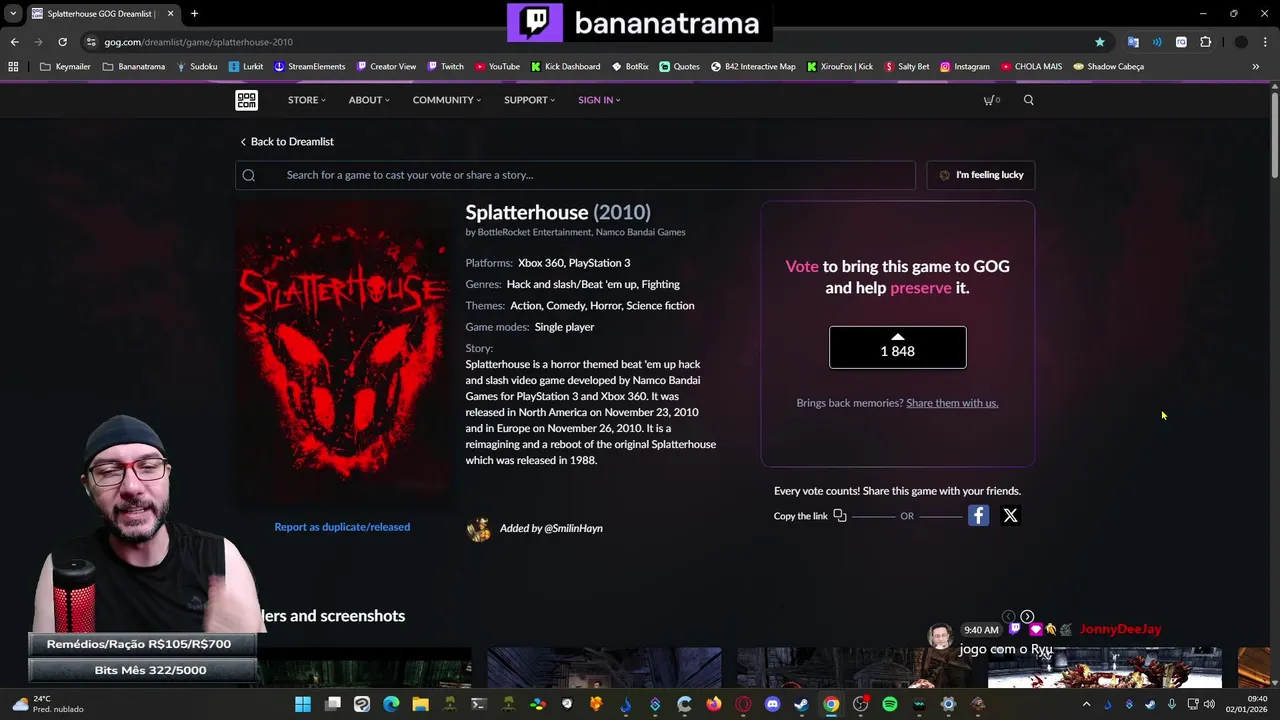Open the StreamElements bookmark
This screenshot has width=1280, height=720.
click(310, 67)
